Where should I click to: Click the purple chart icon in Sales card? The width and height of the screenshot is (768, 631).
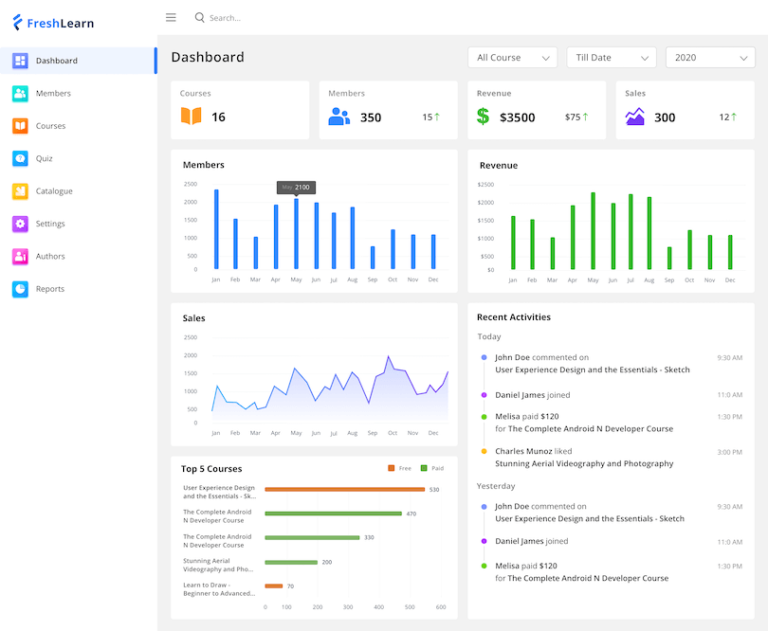[635, 117]
